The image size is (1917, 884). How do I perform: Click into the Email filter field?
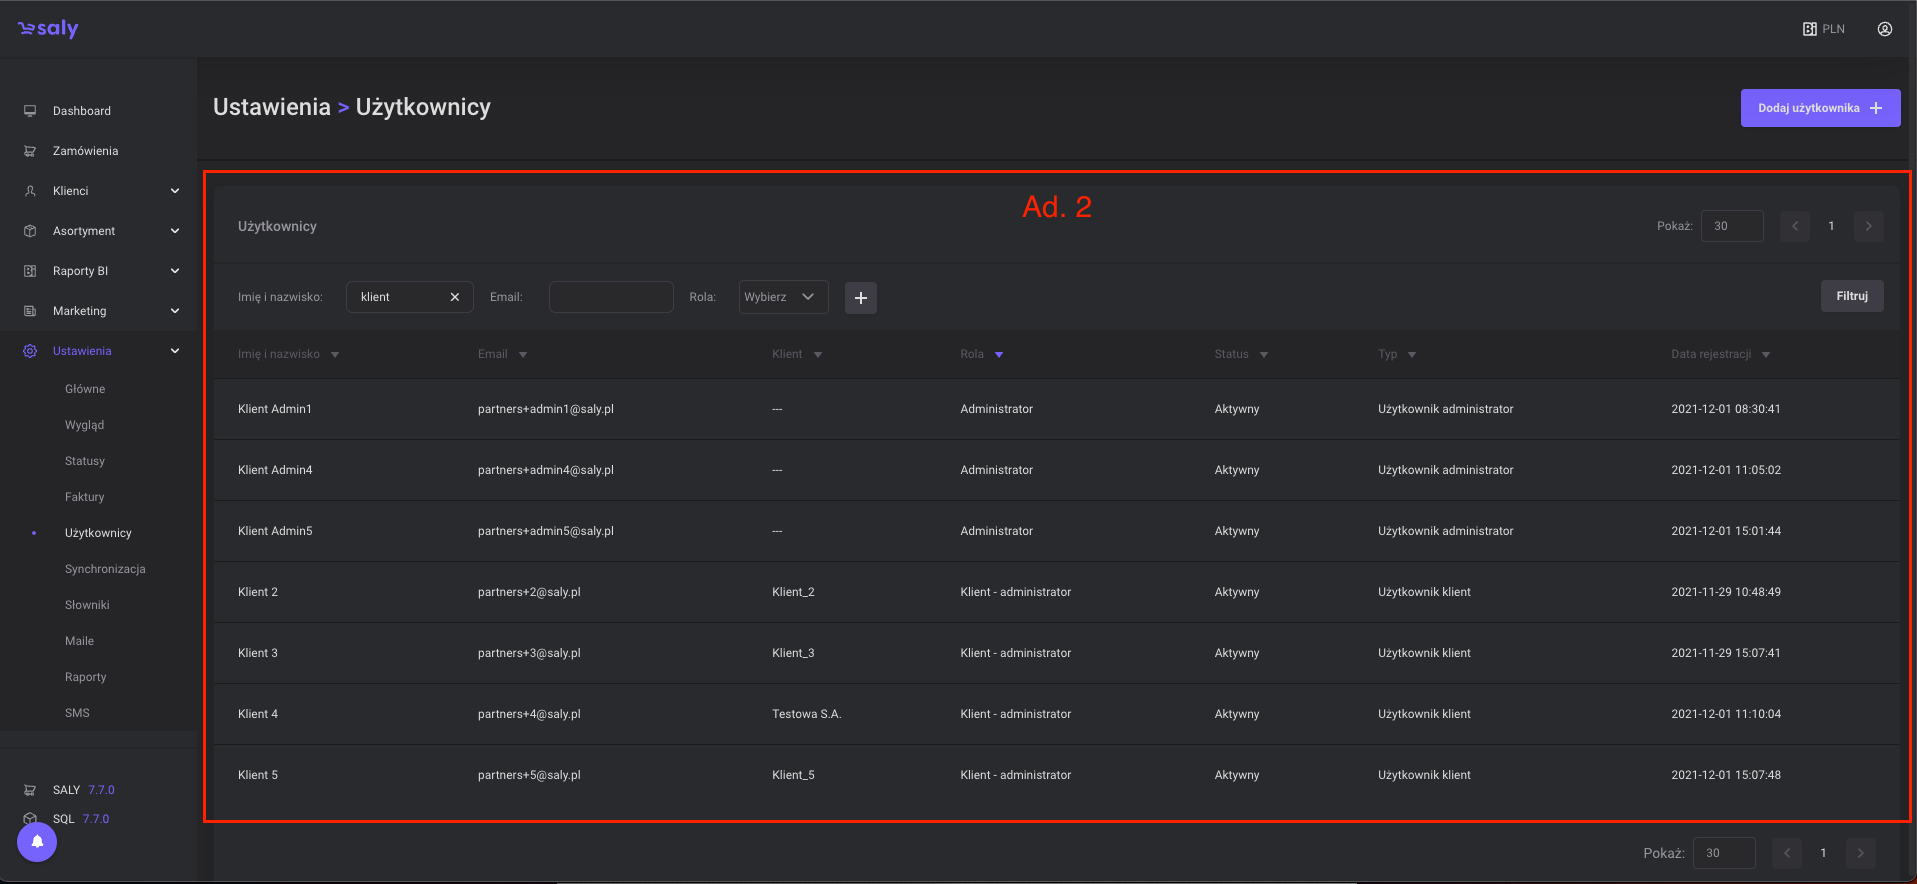click(x=610, y=297)
